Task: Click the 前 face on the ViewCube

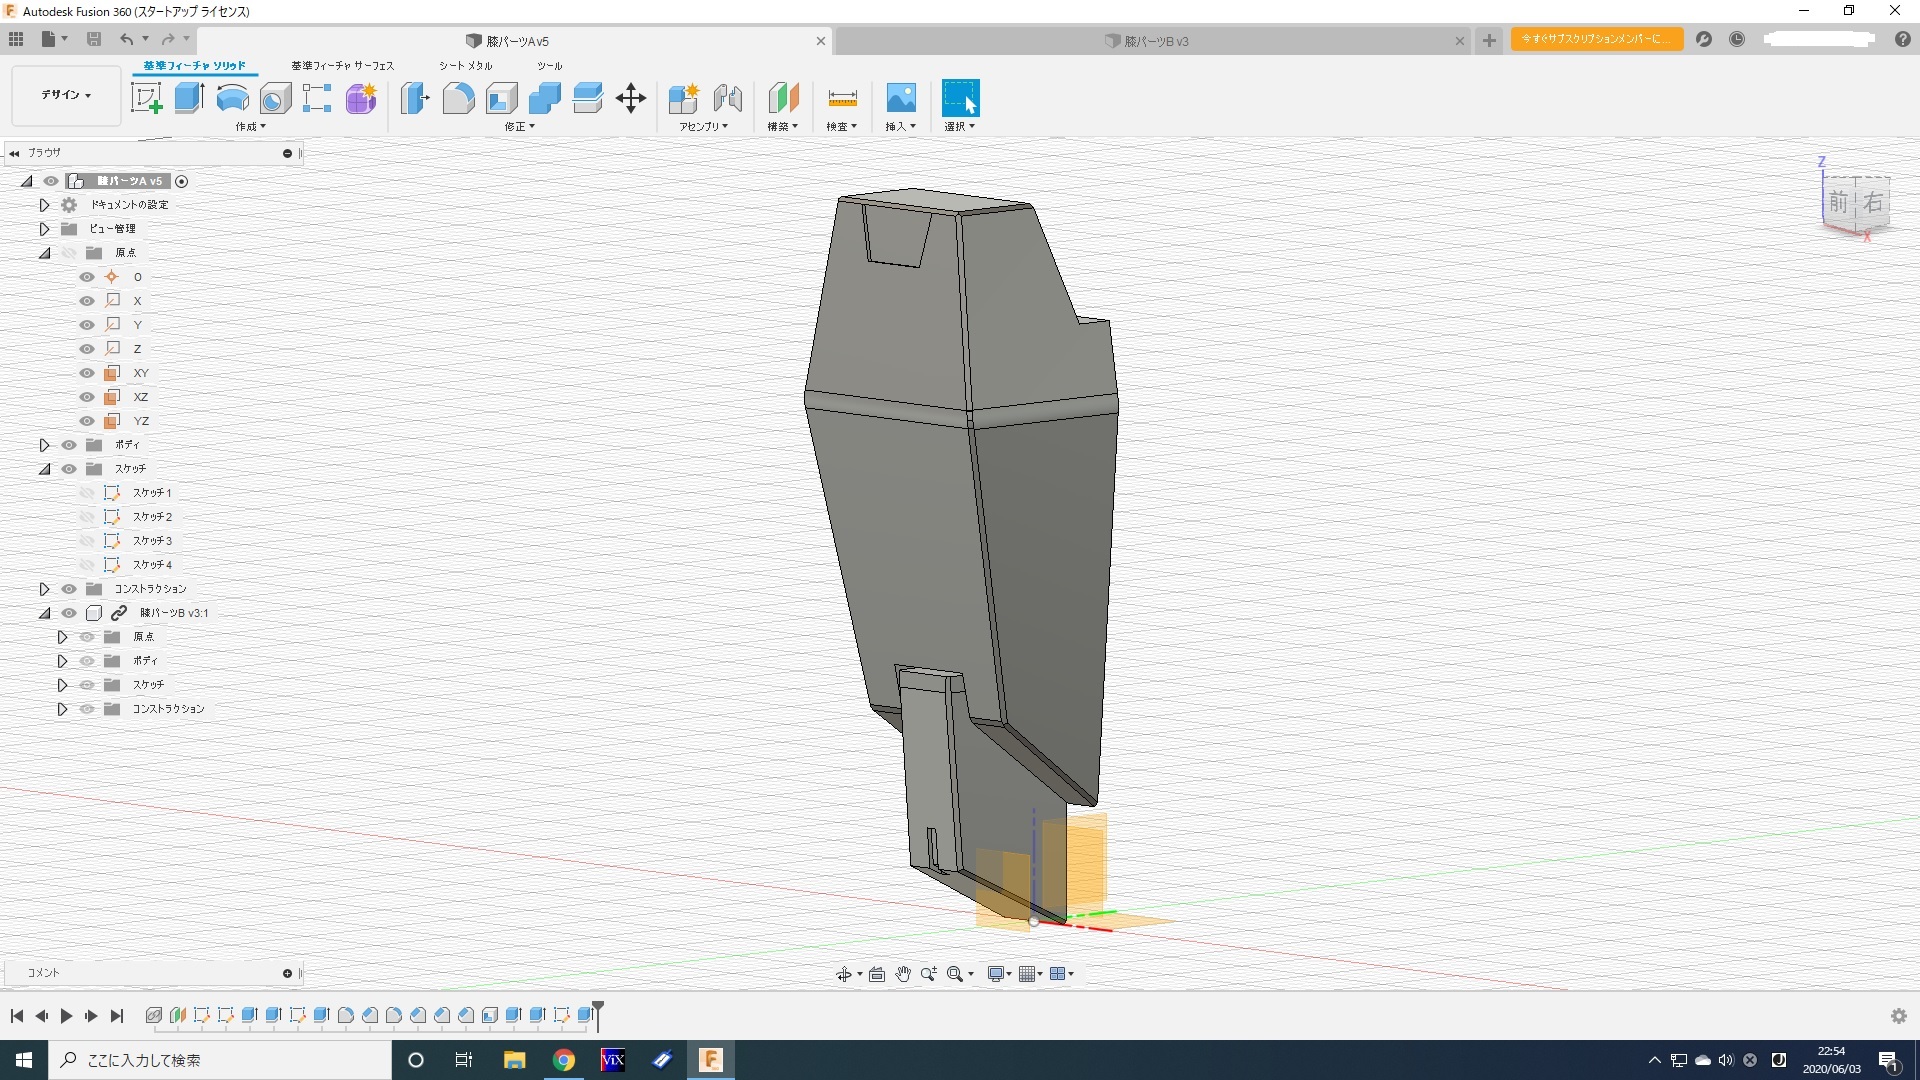Action: pos(1838,203)
